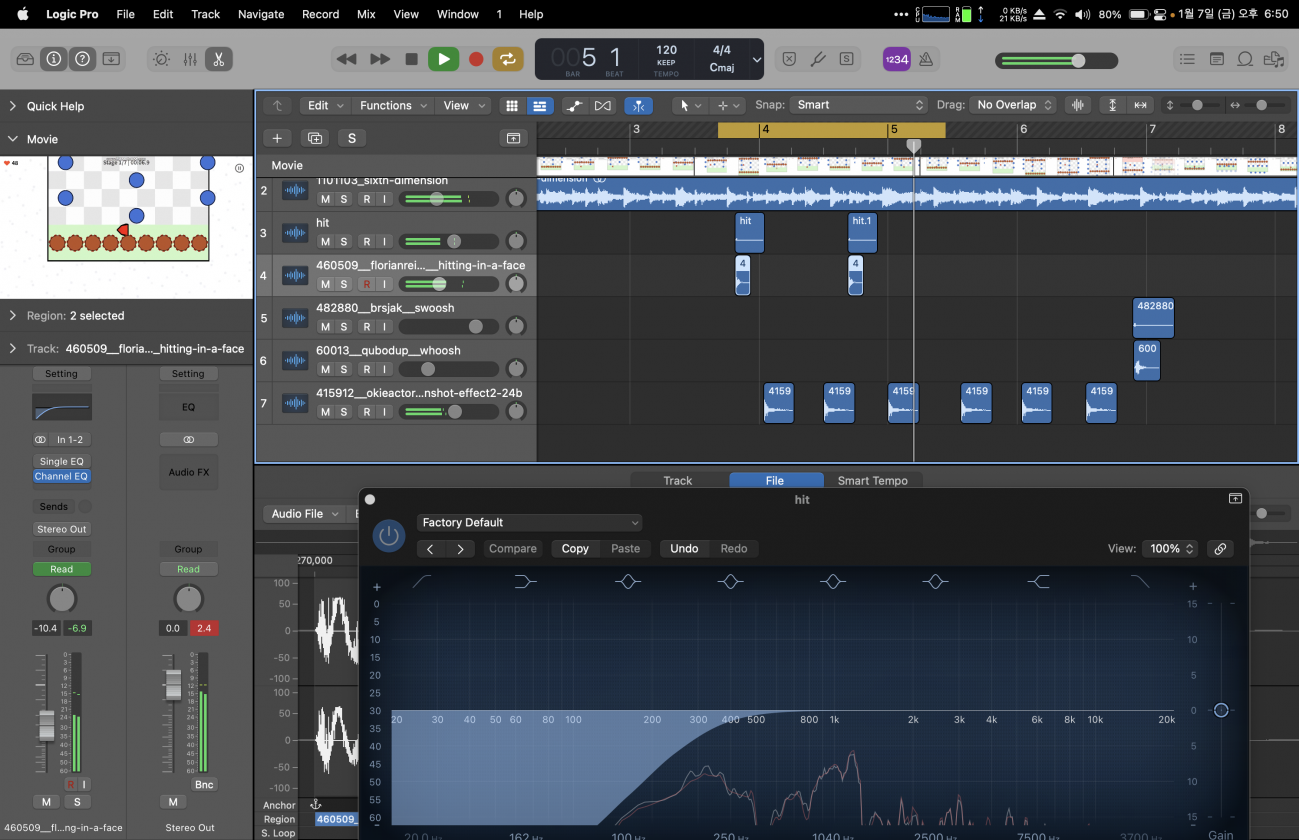This screenshot has height=840, width=1299.
Task: Open the Edit menu in Tracks area
Action: (x=325, y=105)
